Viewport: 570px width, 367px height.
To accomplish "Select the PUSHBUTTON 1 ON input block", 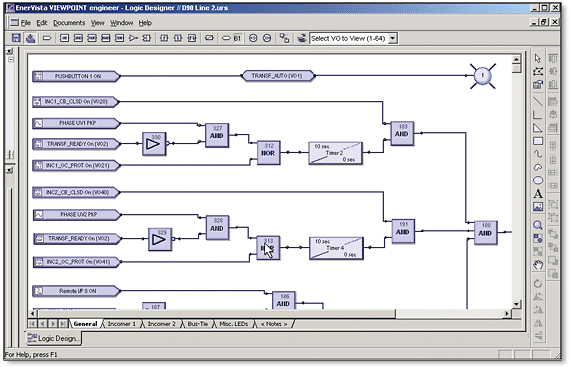I will pos(76,76).
